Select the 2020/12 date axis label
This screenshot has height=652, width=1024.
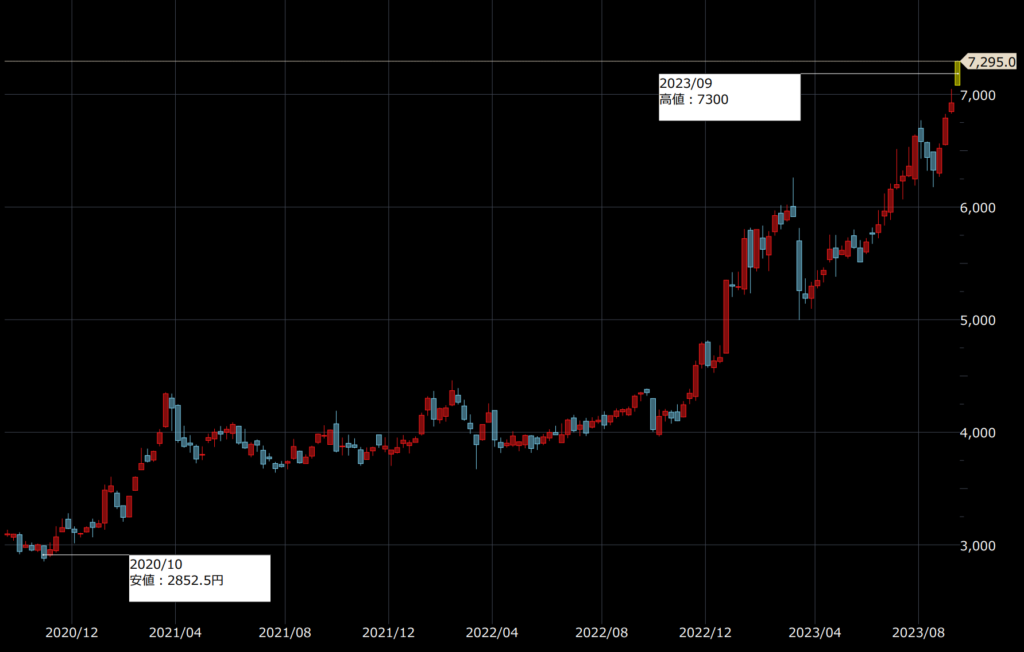tap(72, 632)
